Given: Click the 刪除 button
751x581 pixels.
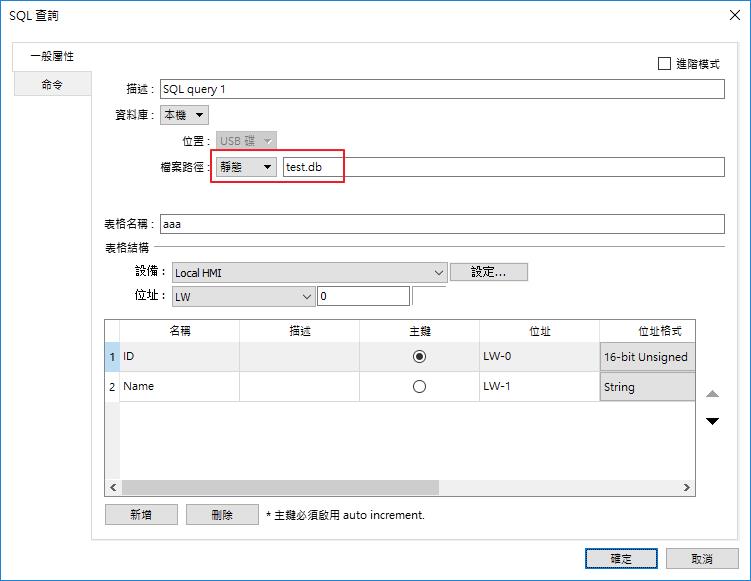Looking at the screenshot, I should point(222,515).
